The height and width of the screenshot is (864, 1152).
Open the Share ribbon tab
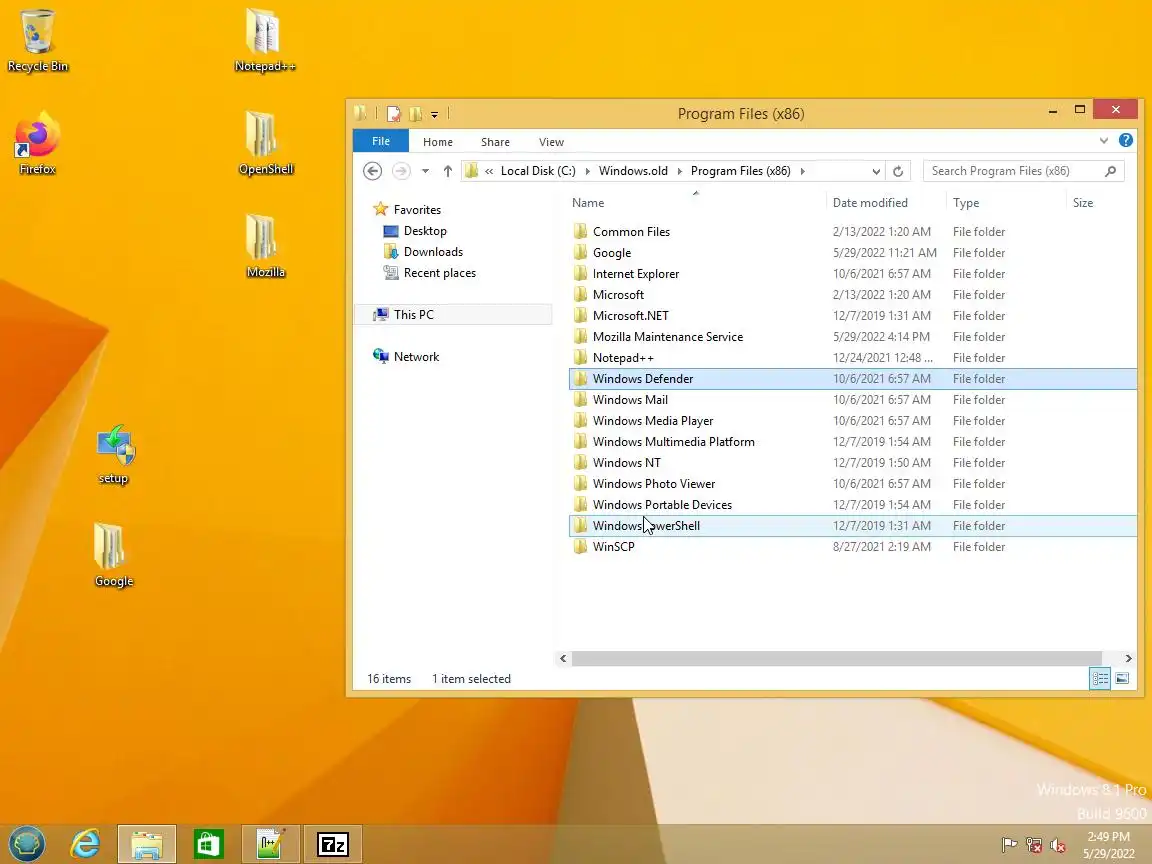click(495, 142)
